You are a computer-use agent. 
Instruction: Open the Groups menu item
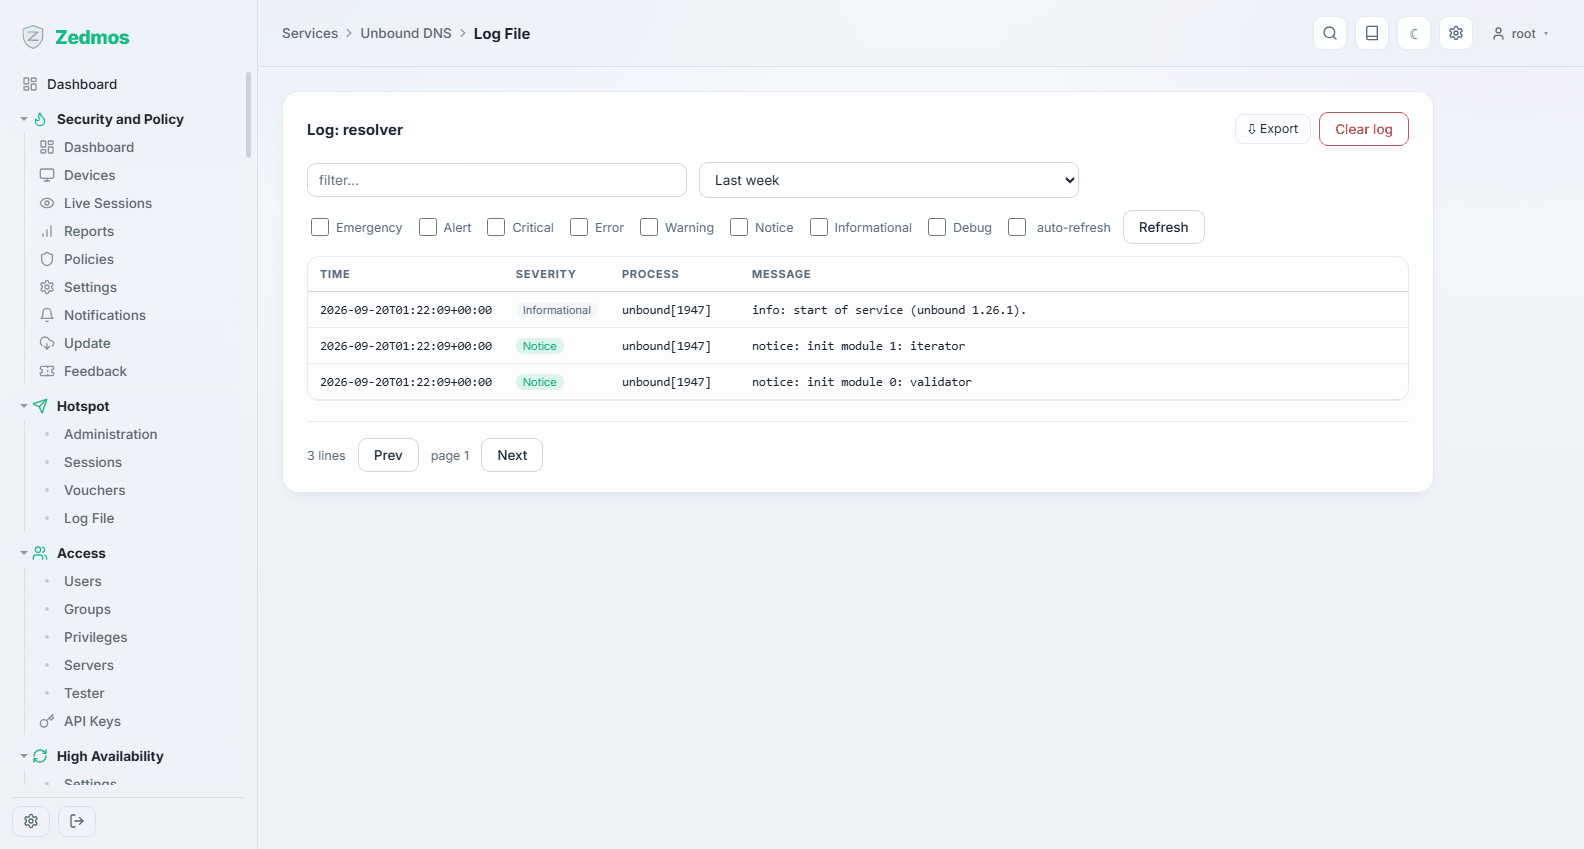[88, 609]
